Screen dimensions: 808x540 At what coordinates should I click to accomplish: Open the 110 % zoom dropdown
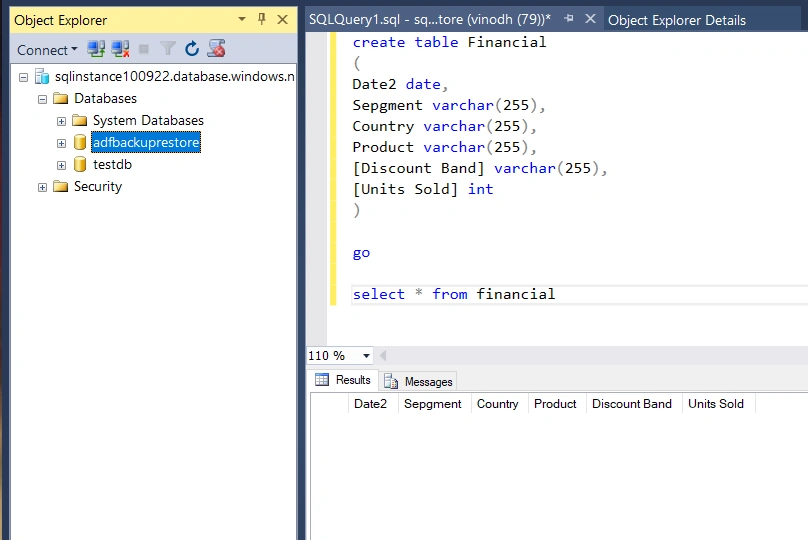[366, 356]
